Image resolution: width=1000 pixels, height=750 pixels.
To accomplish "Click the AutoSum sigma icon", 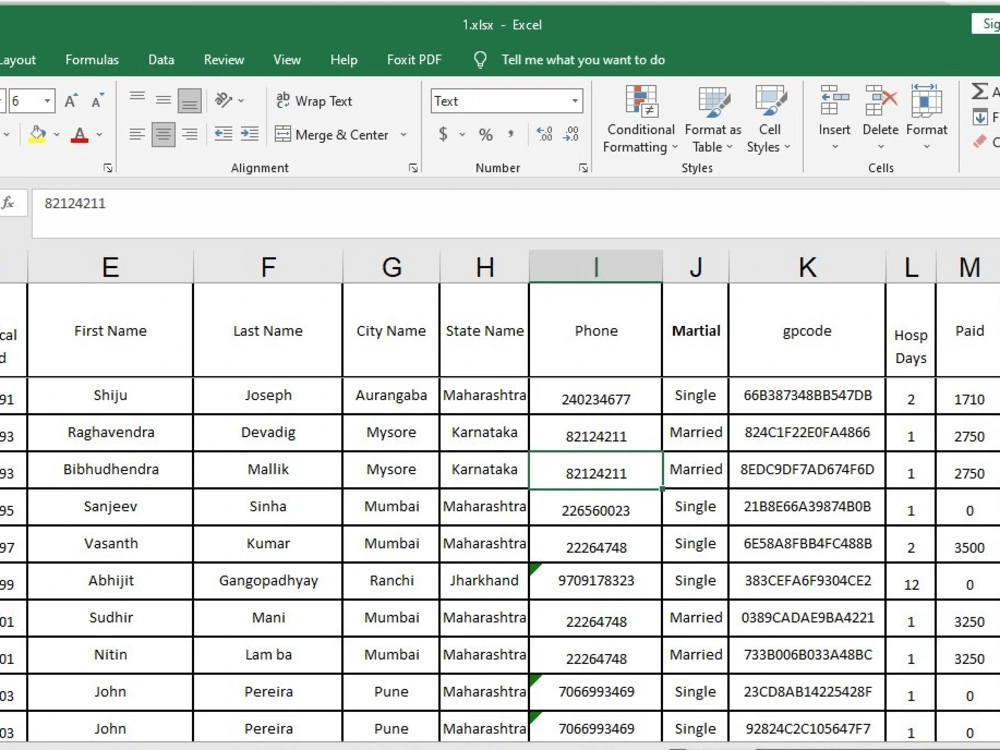I will (x=980, y=91).
